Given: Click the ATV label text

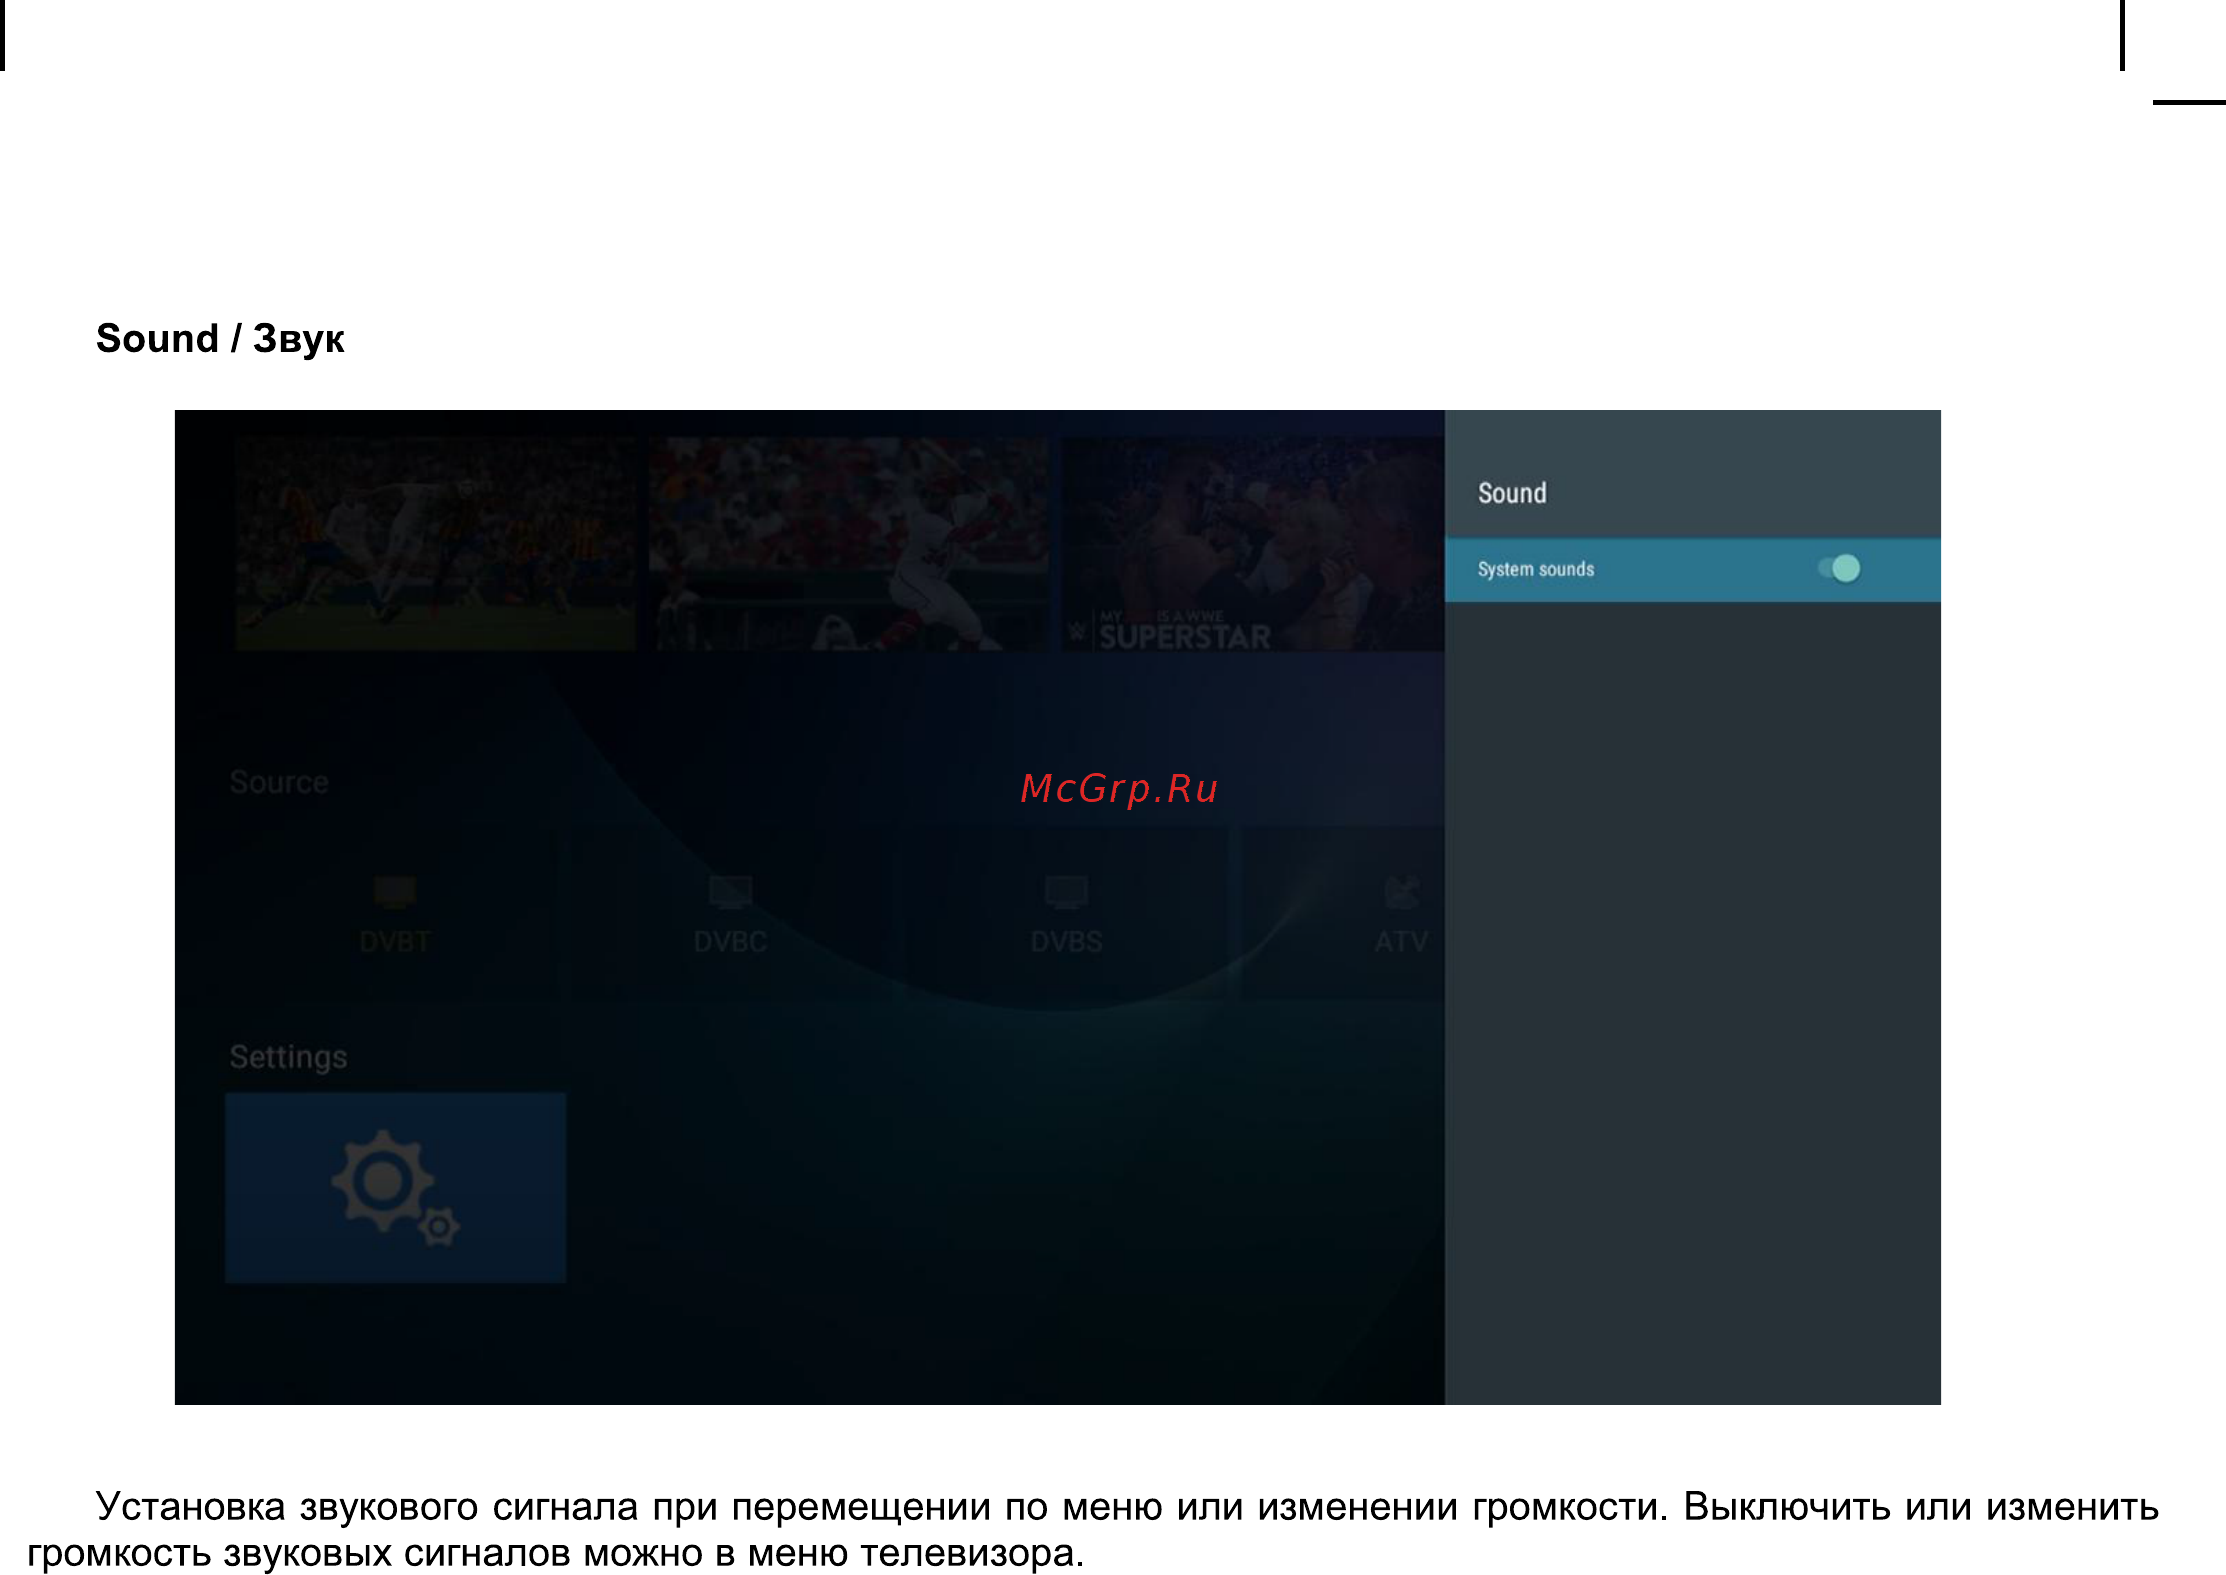Looking at the screenshot, I should point(1402,942).
